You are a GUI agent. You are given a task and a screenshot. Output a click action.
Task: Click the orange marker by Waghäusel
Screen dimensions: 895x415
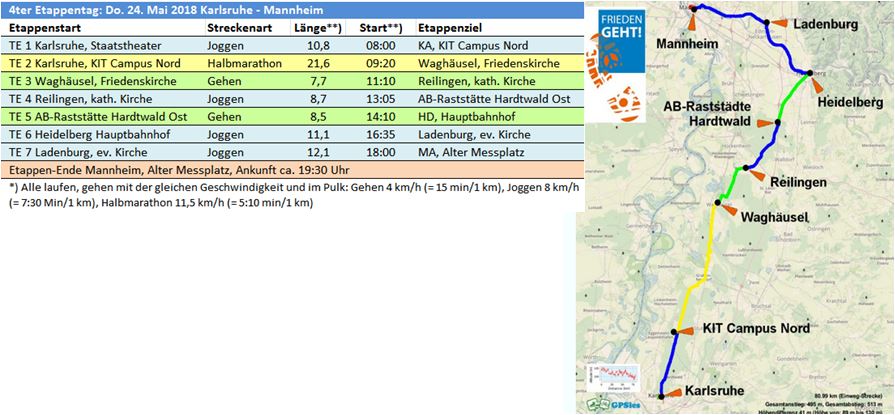(729, 210)
